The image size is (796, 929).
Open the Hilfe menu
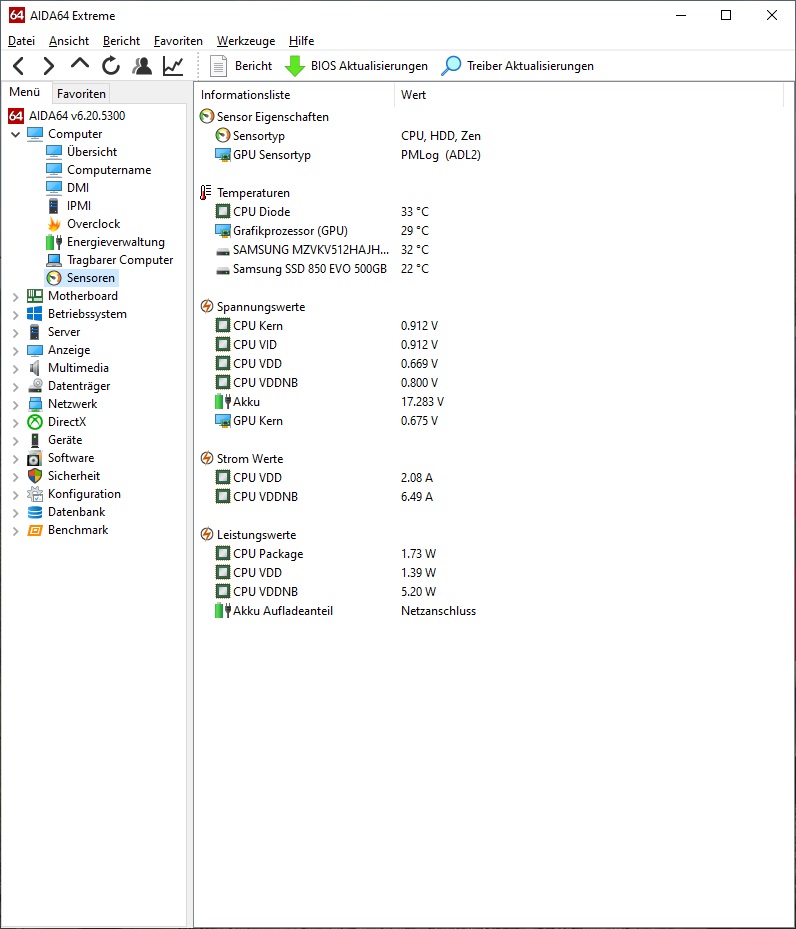click(x=301, y=41)
